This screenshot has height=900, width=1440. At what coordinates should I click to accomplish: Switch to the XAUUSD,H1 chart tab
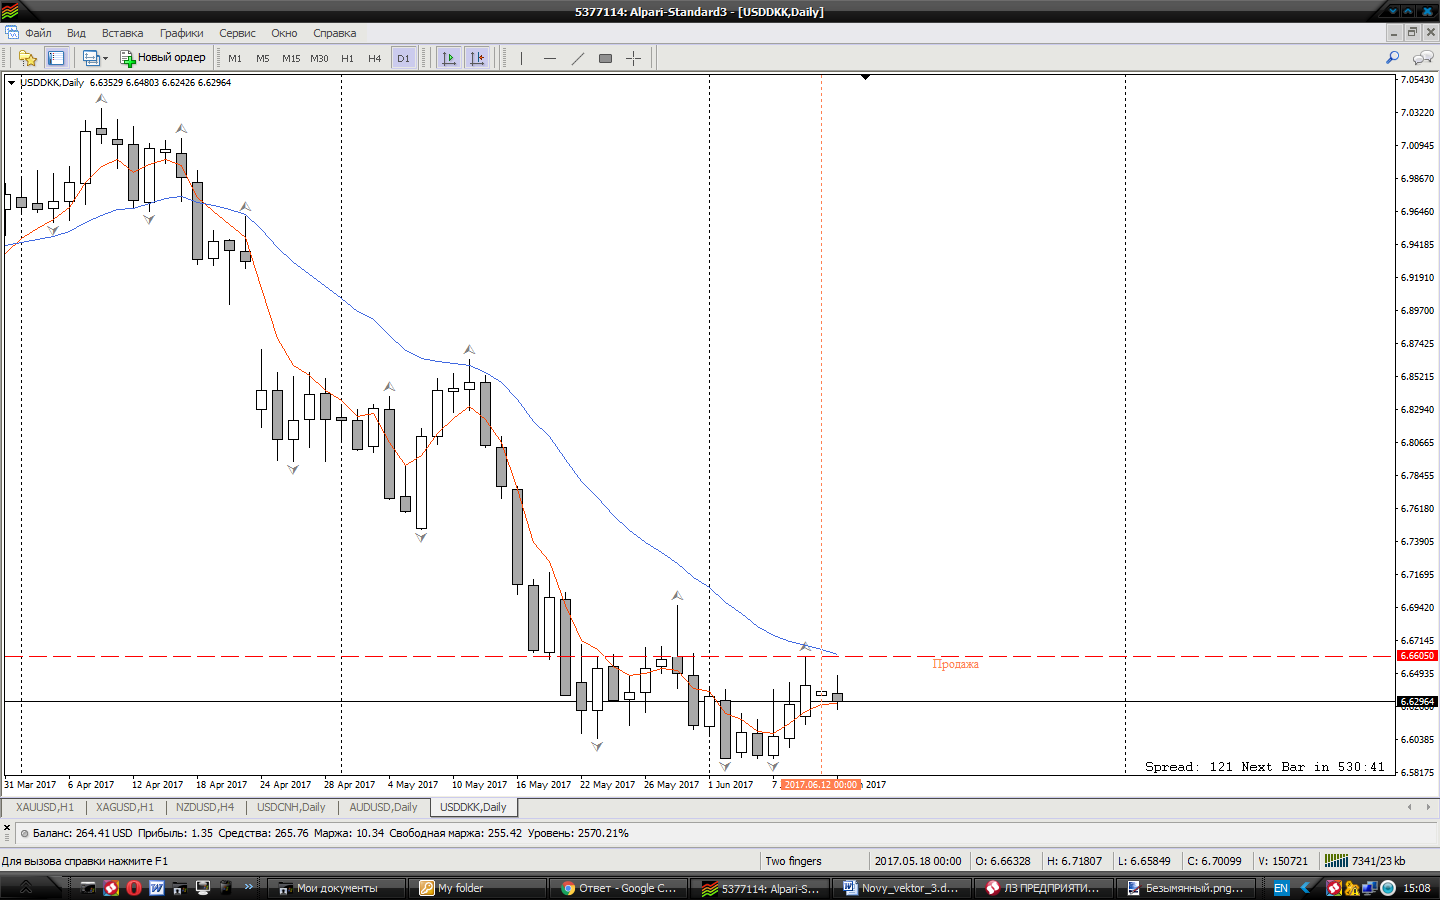[45, 807]
